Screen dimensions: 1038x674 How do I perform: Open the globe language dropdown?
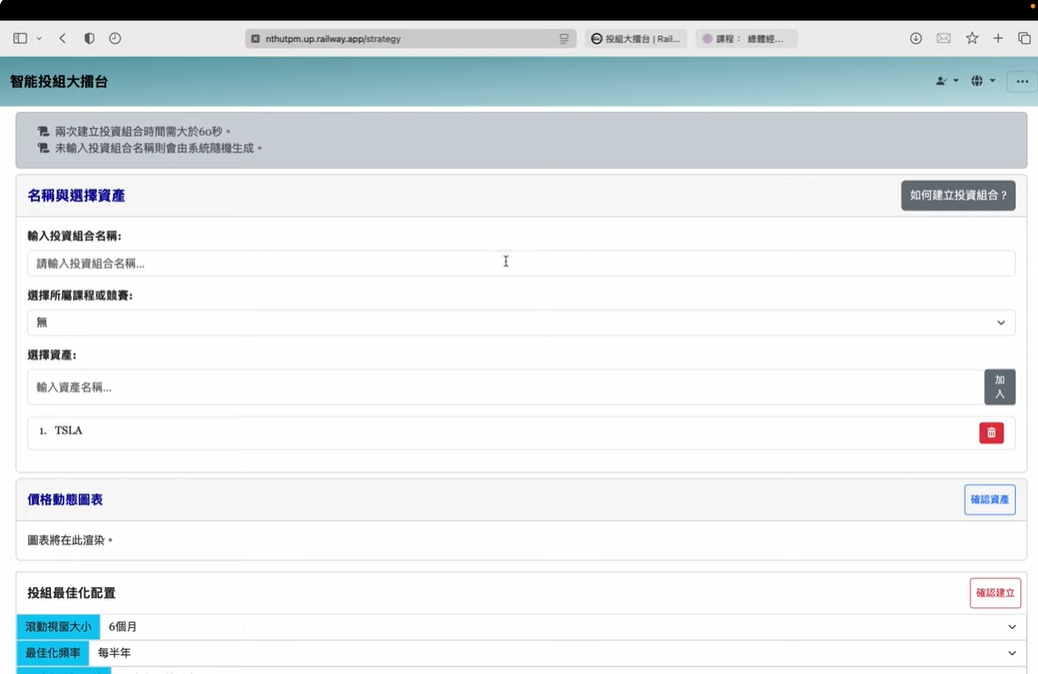[x=982, y=81]
